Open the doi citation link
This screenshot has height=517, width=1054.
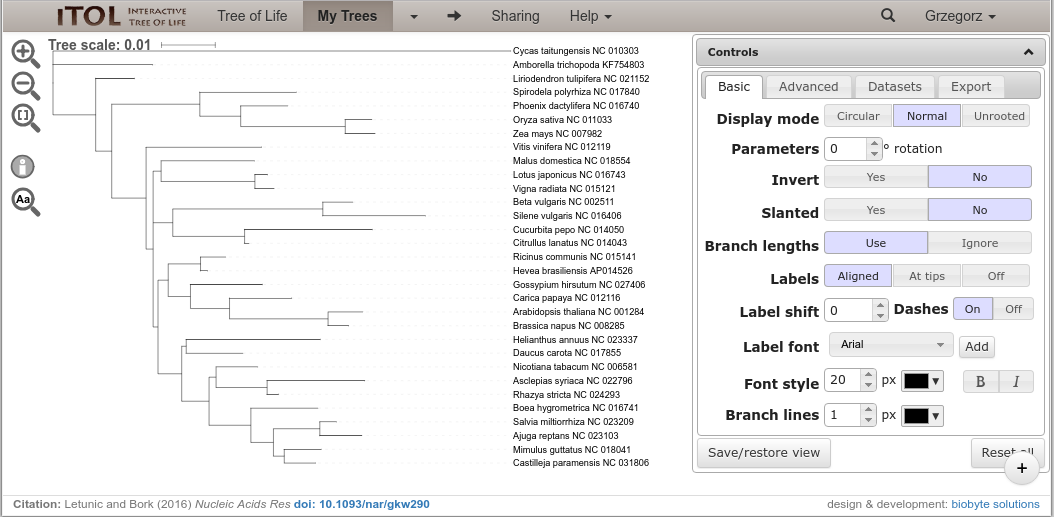click(x=361, y=504)
